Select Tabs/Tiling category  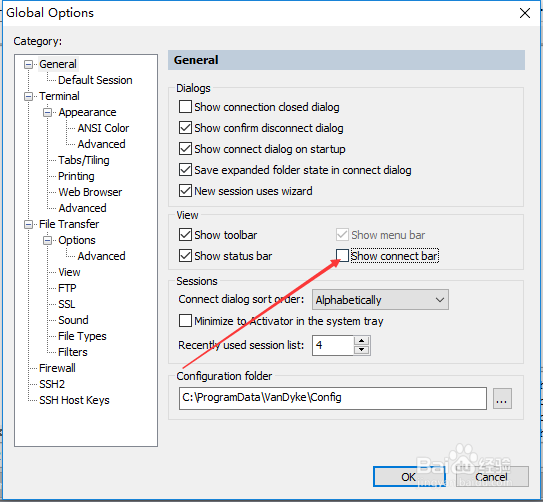pyautogui.click(x=83, y=160)
